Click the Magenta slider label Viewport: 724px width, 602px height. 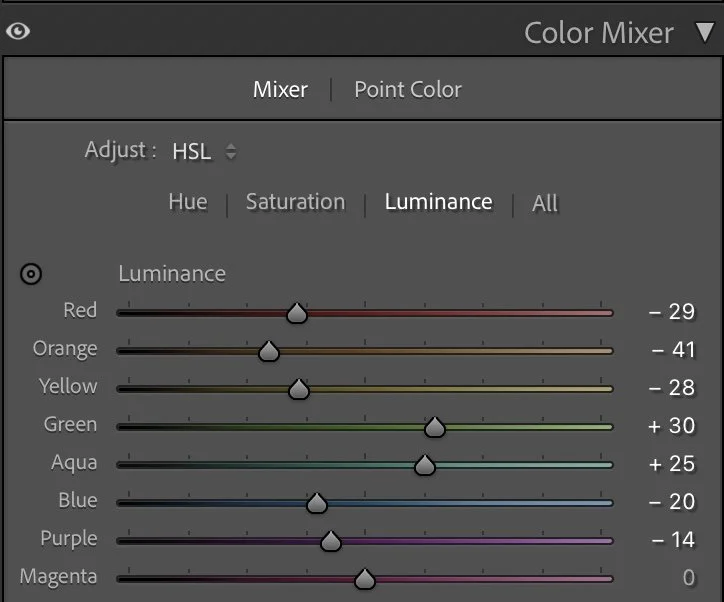(x=59, y=577)
